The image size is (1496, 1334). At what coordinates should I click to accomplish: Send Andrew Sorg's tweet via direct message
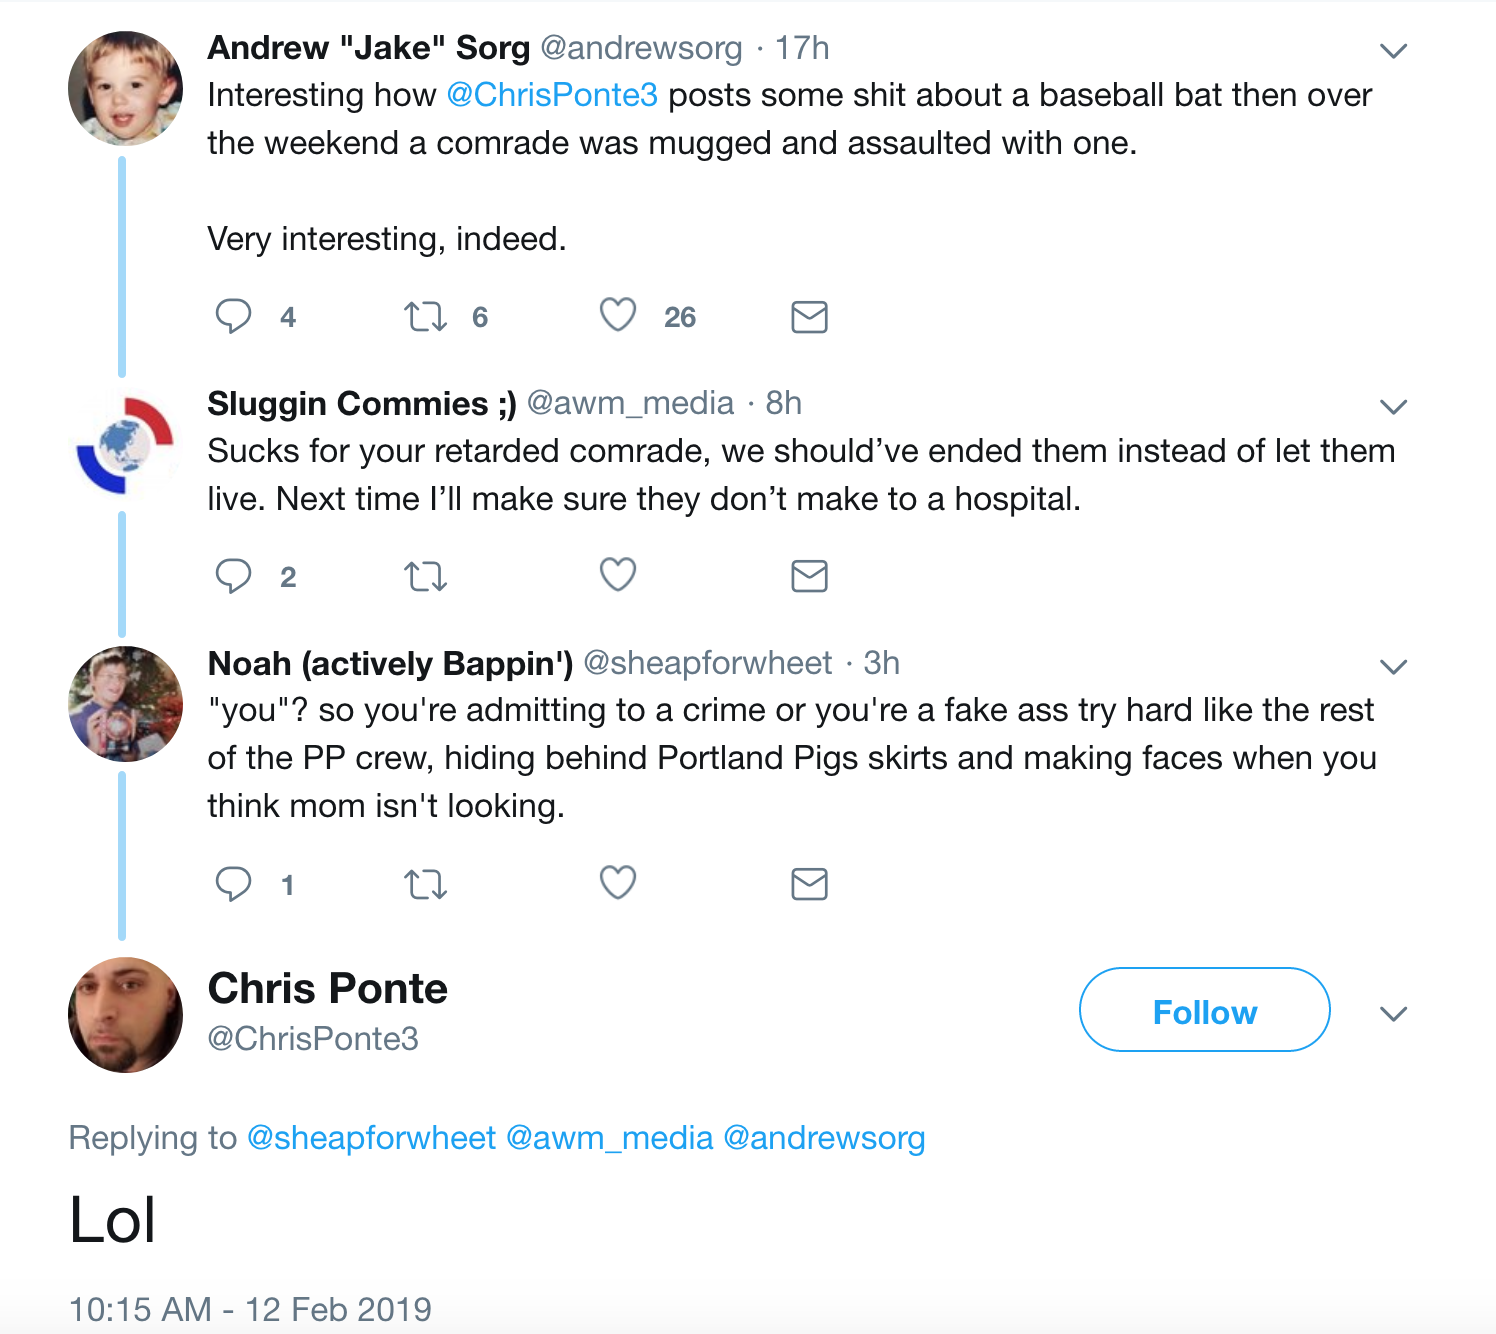(x=809, y=317)
